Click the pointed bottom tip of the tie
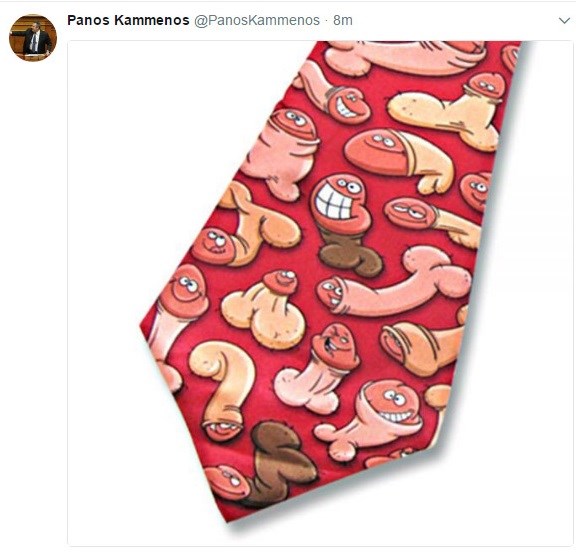 pos(230,516)
